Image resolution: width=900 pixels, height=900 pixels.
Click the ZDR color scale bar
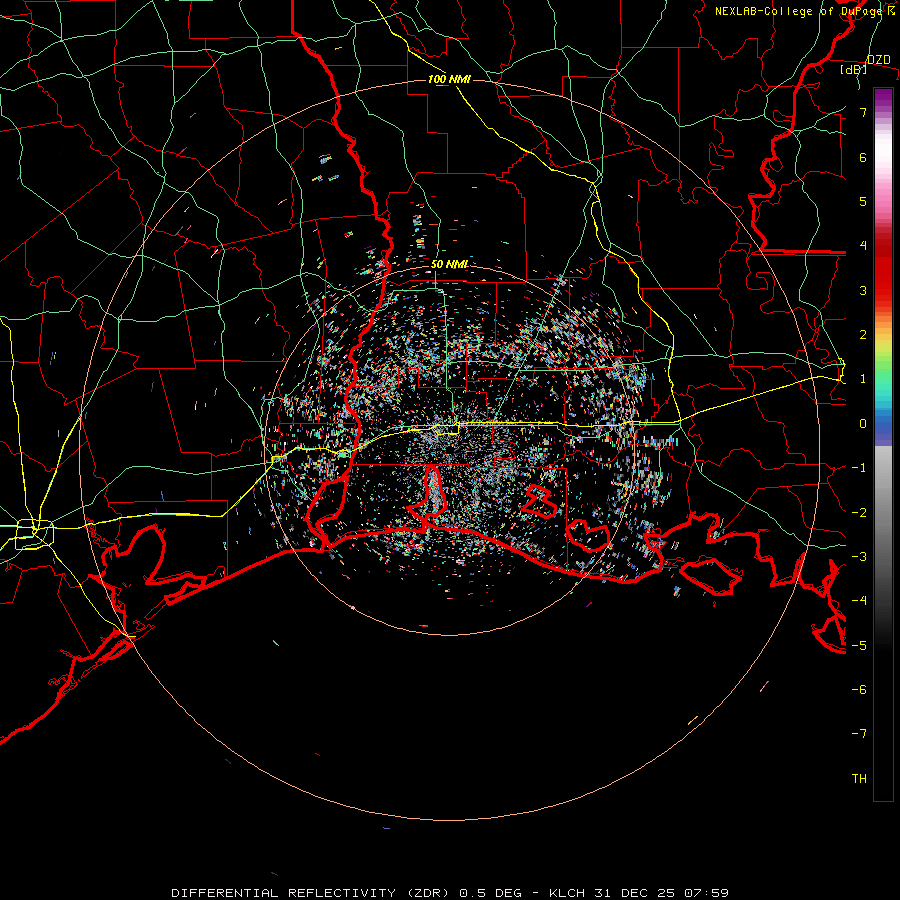883,444
